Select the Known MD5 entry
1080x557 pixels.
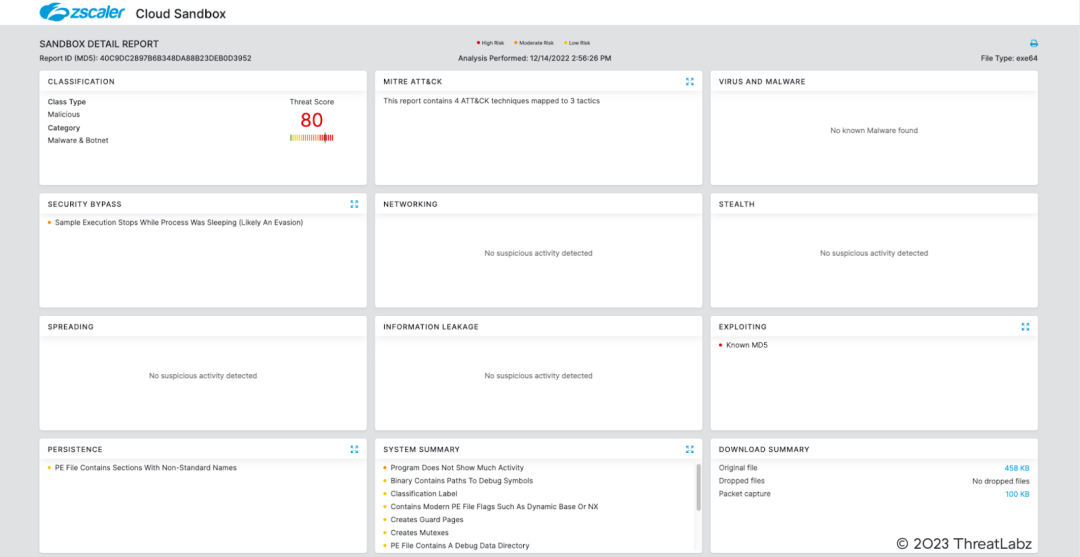click(746, 345)
